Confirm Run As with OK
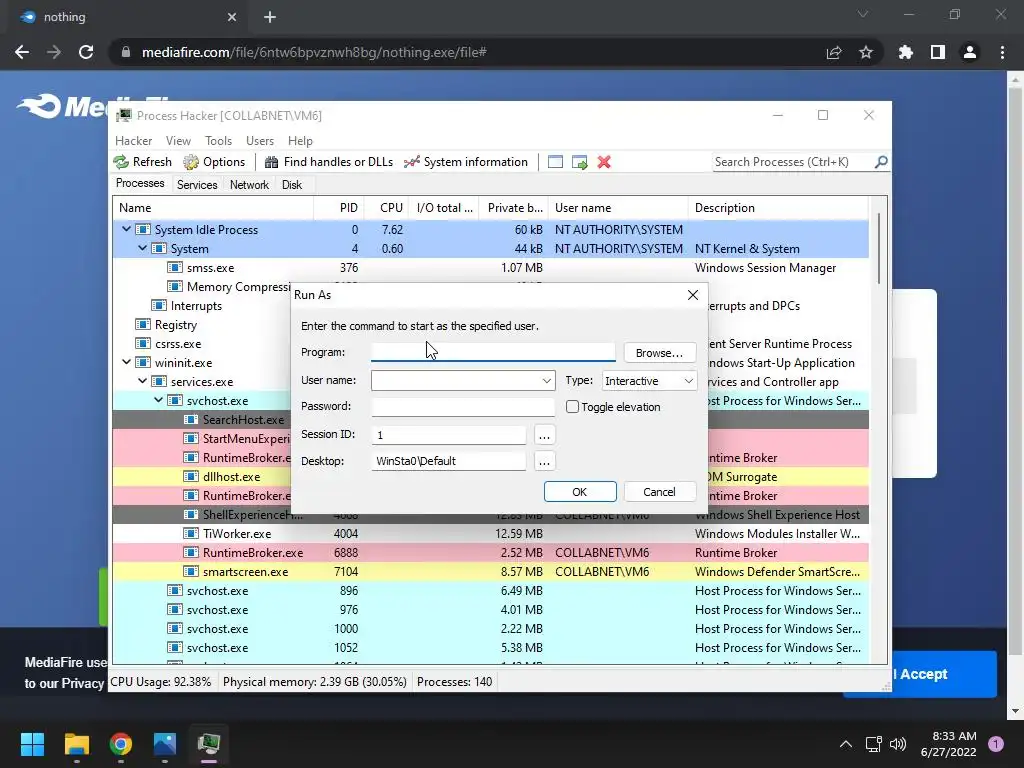Viewport: 1024px width, 768px height. [580, 492]
